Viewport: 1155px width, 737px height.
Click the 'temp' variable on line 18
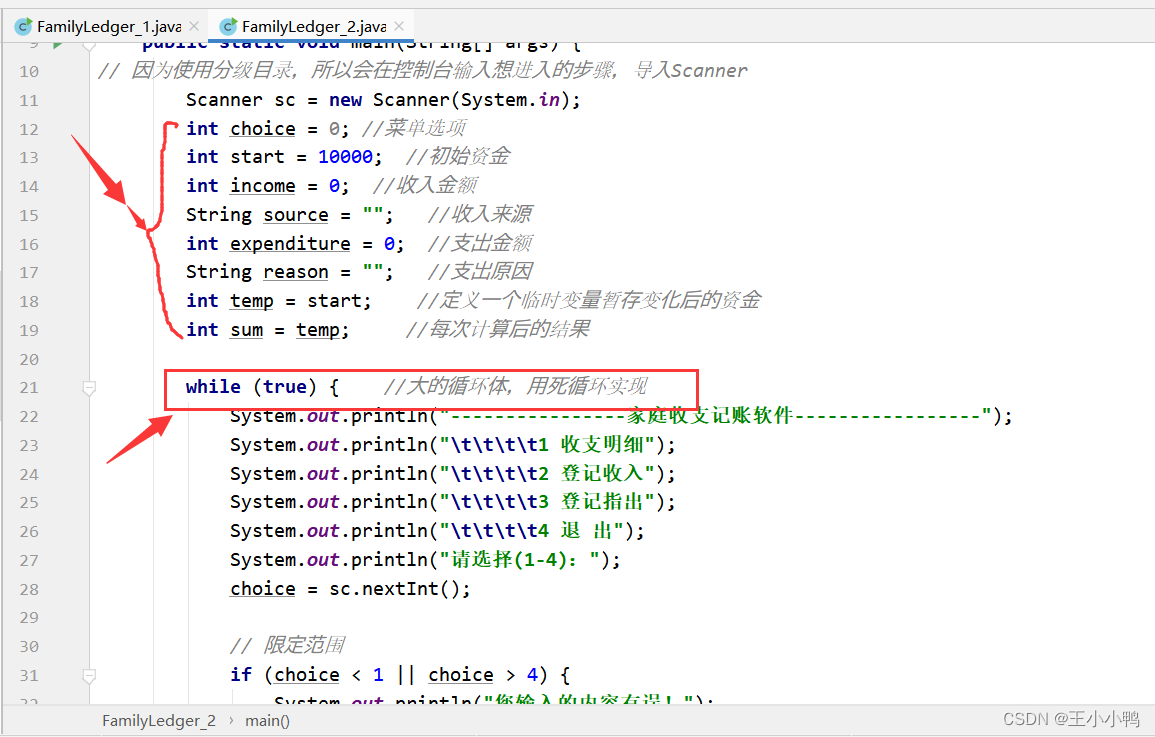251,300
